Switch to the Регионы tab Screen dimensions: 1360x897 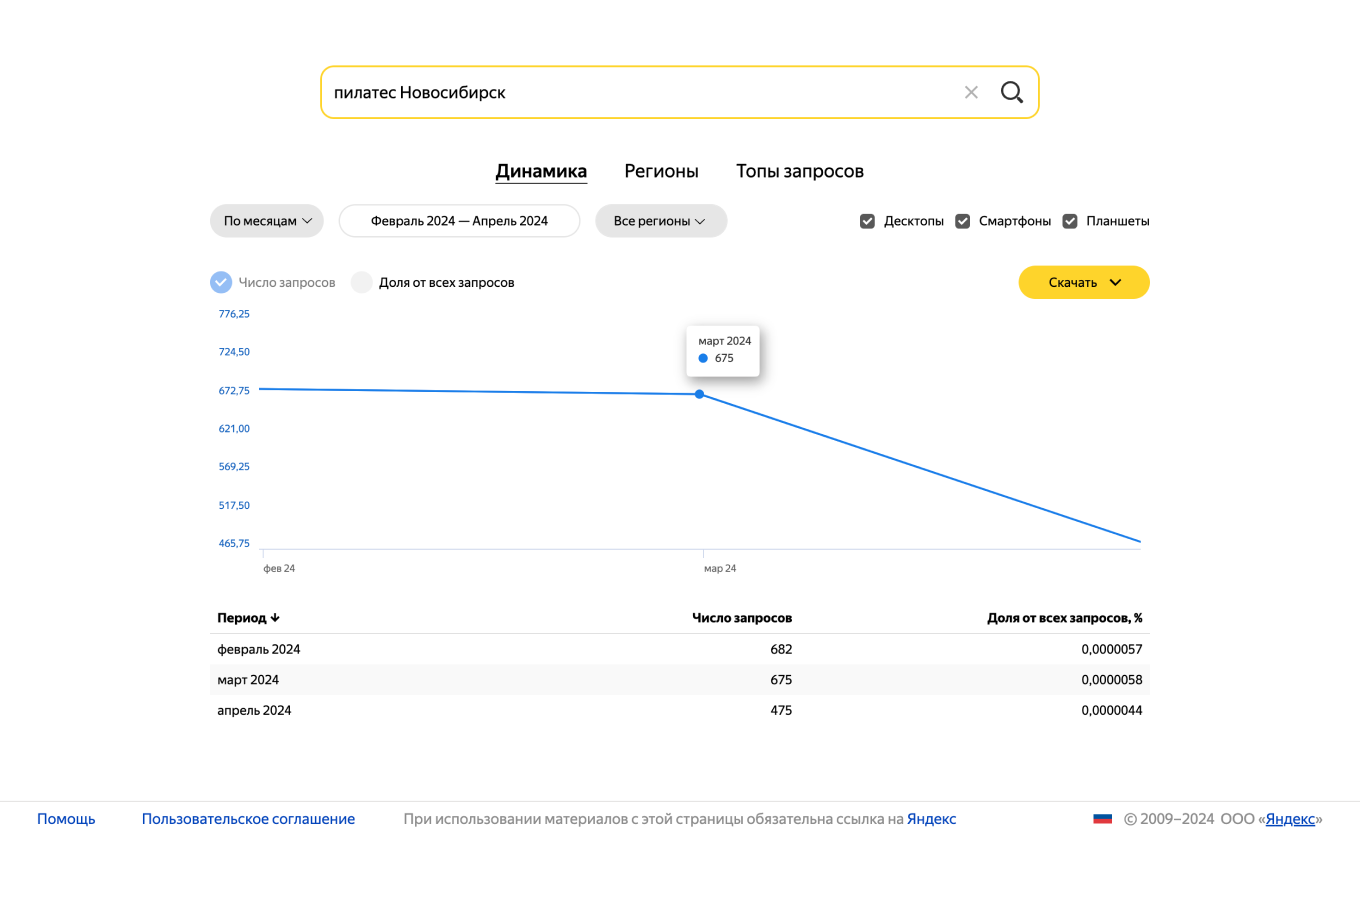[x=661, y=171]
